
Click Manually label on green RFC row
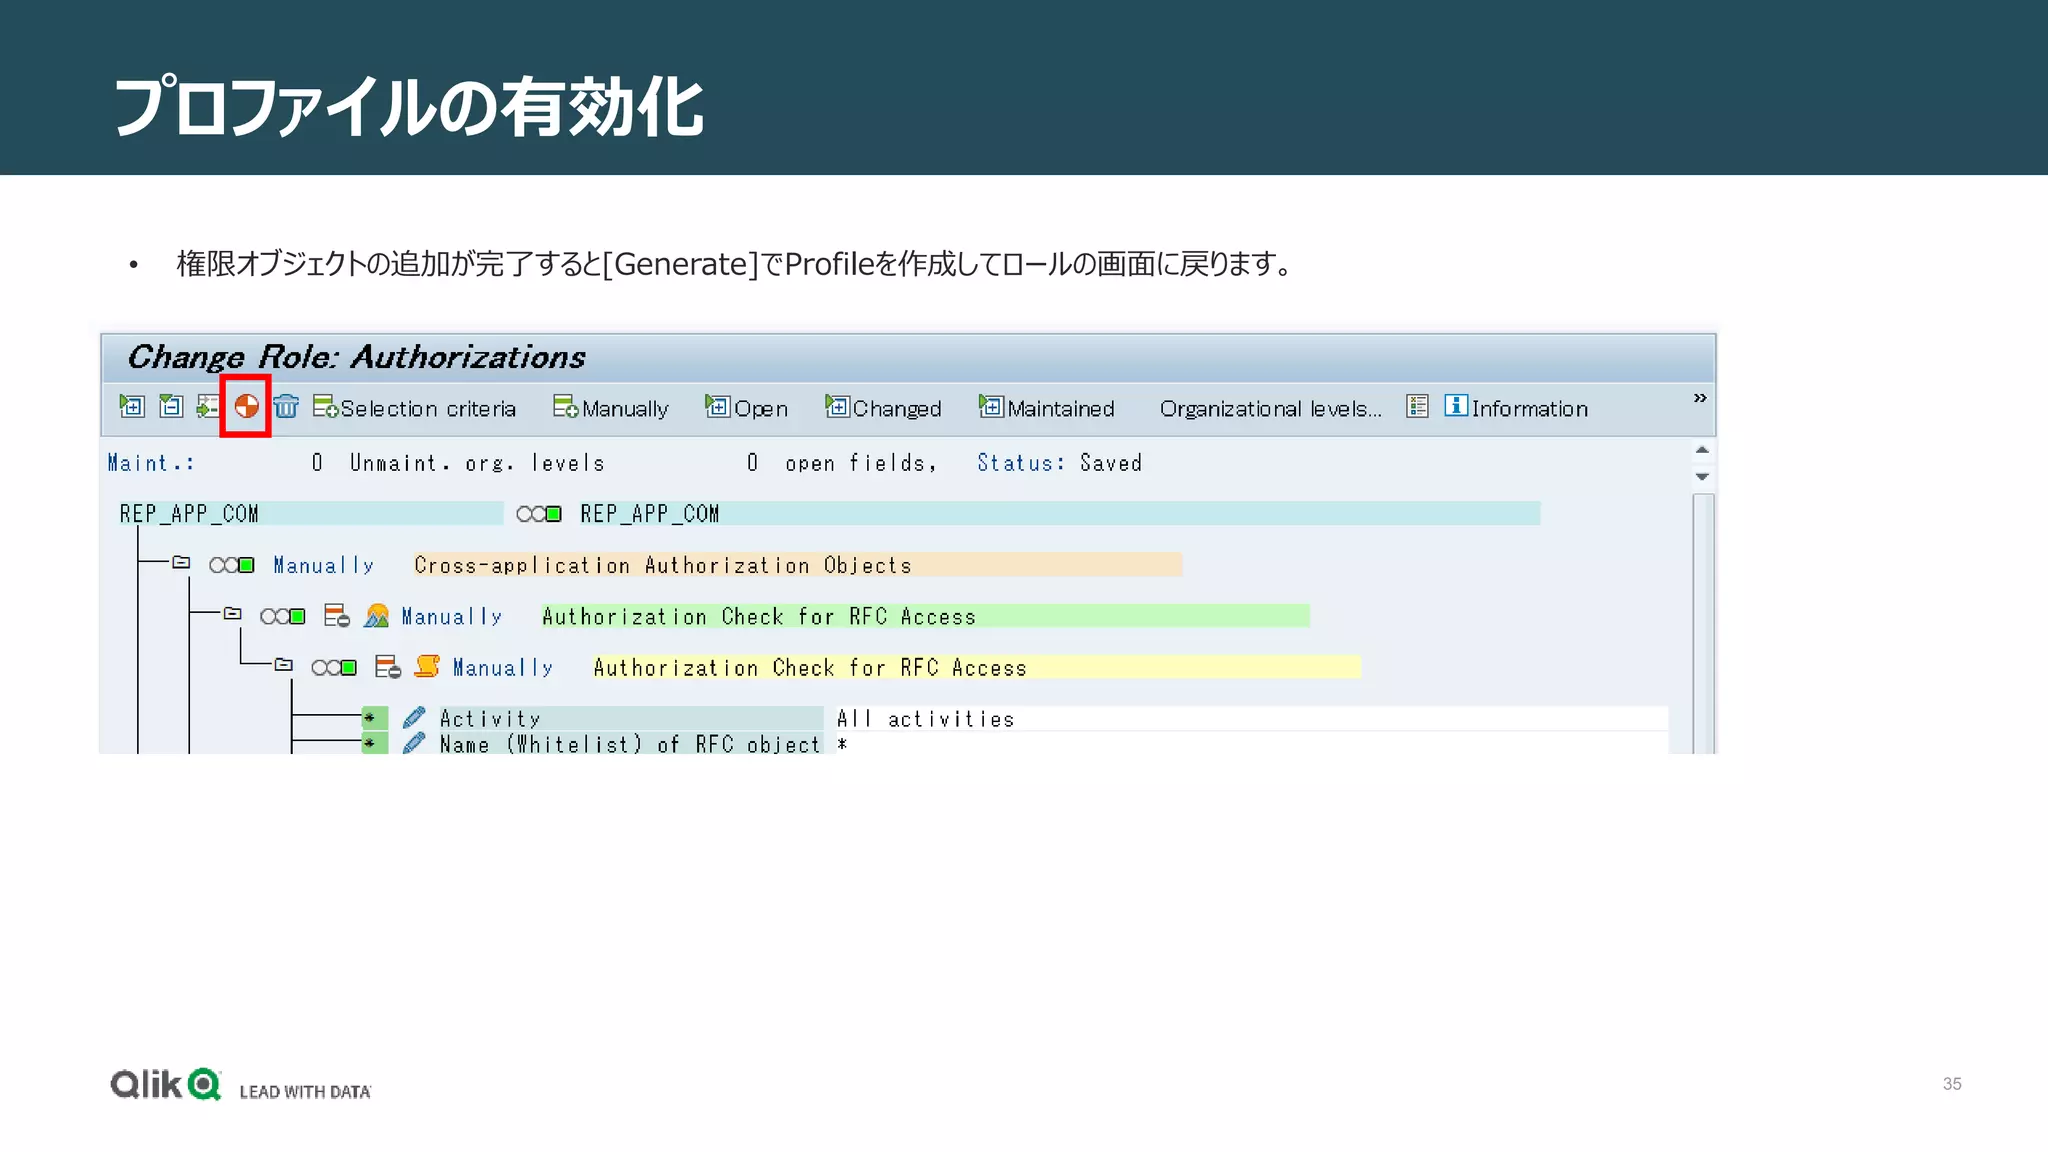click(452, 616)
